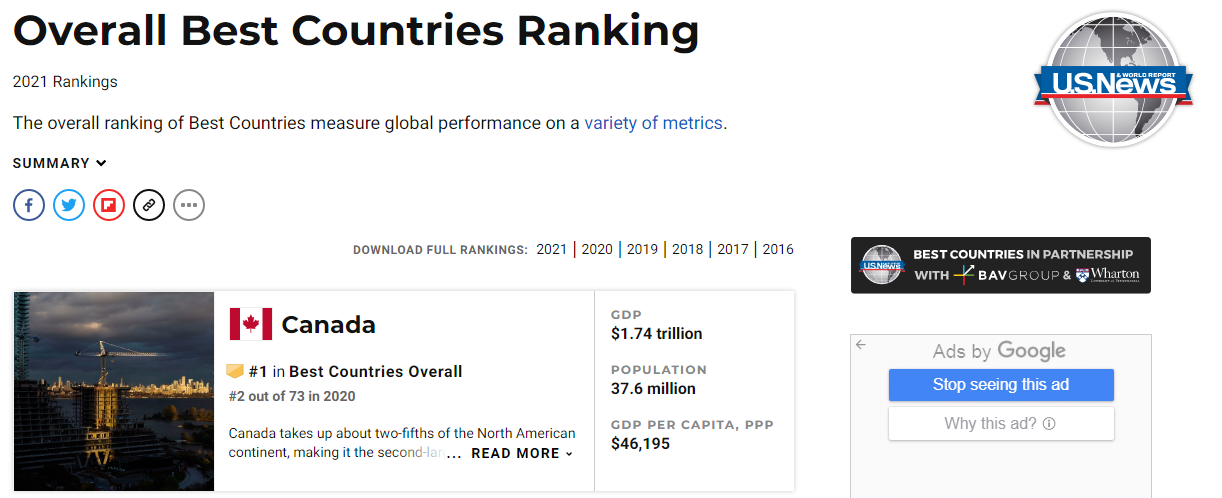Open more sharing options ellipsis

(x=189, y=206)
